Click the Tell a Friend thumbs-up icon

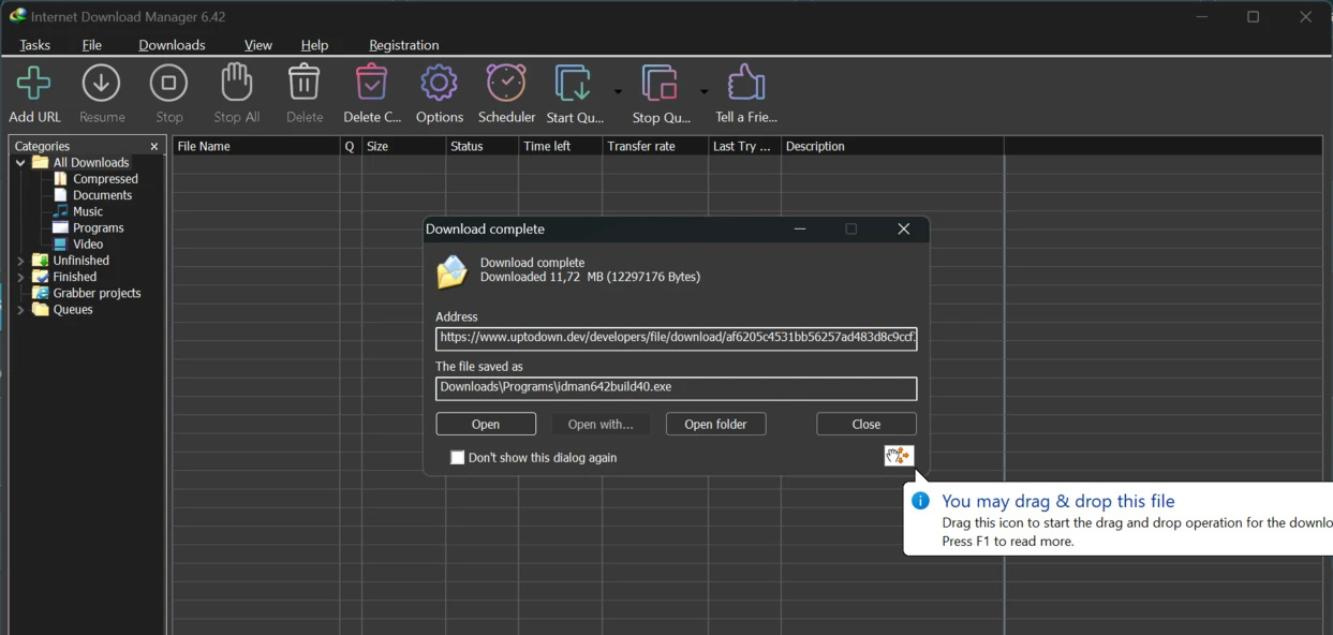click(x=746, y=84)
